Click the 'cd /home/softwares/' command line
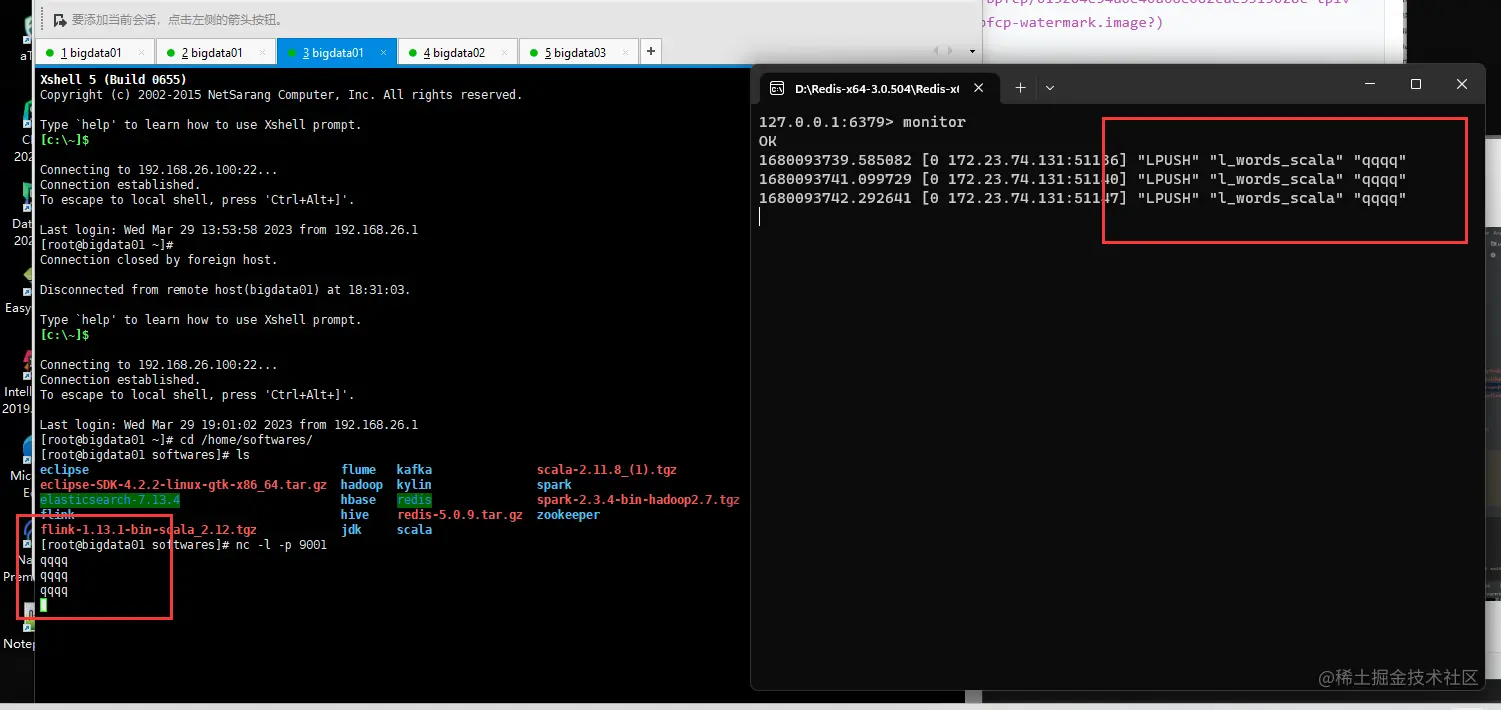The width and height of the screenshot is (1501, 710). click(176, 440)
